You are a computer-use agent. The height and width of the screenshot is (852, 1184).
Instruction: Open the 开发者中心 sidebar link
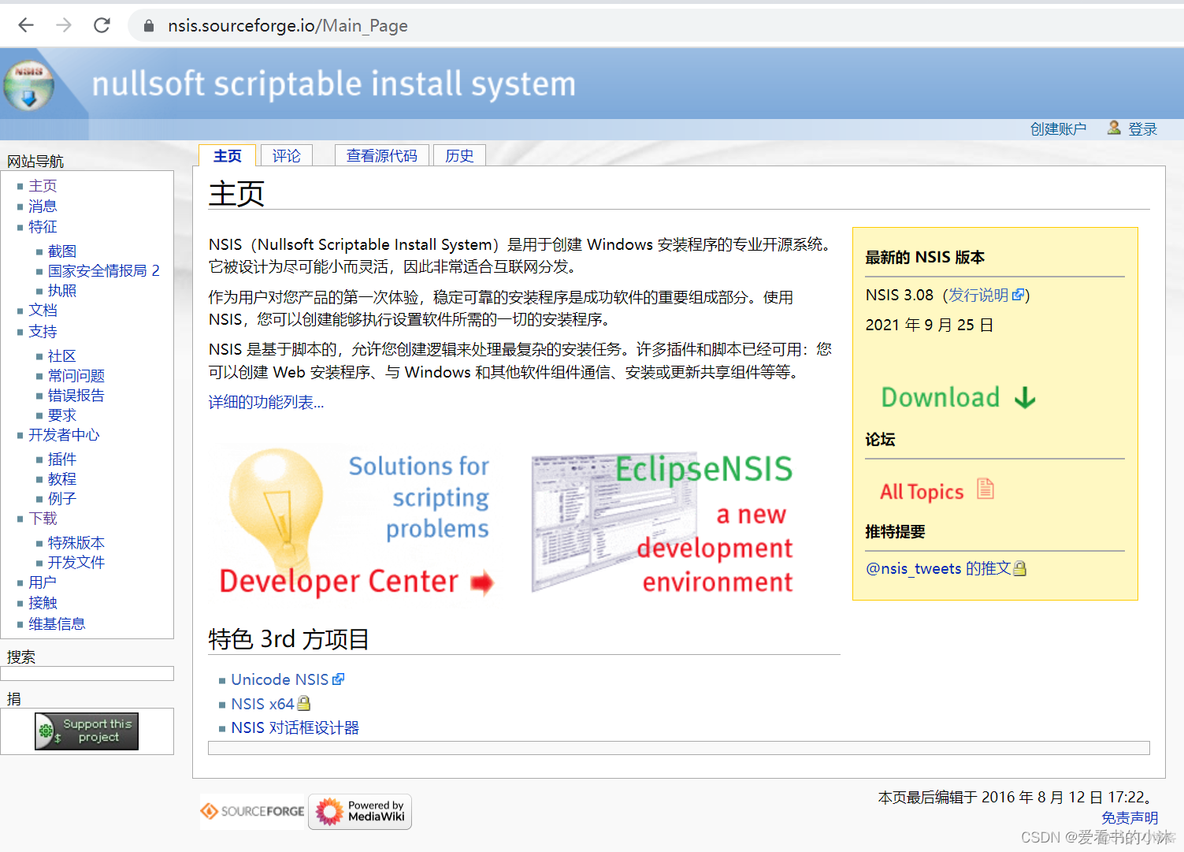pyautogui.click(x=63, y=435)
